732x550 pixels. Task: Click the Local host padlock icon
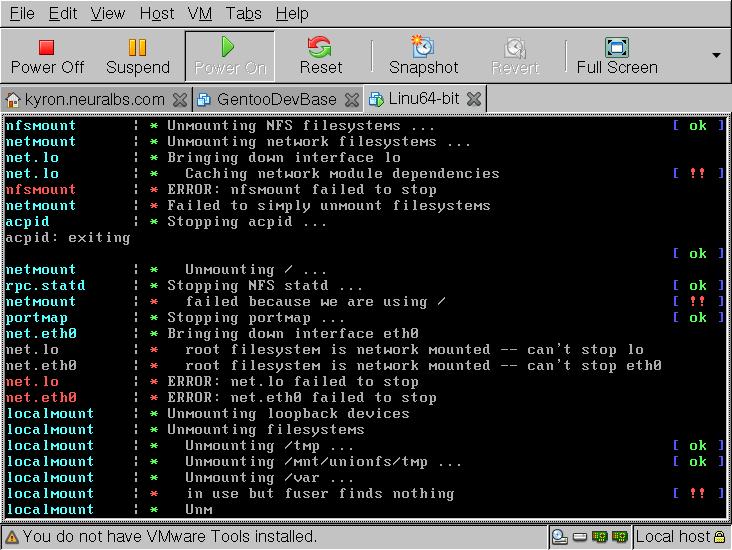[720, 537]
